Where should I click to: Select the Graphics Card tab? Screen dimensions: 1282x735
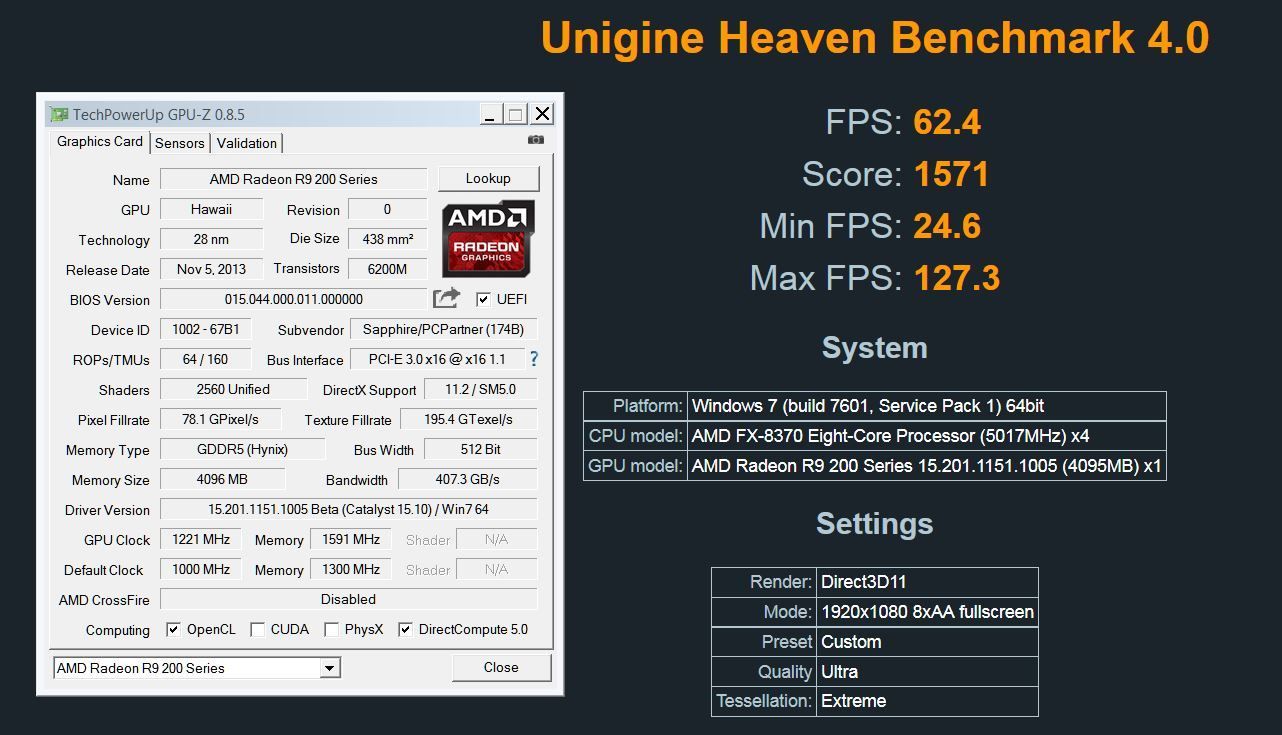[100, 142]
